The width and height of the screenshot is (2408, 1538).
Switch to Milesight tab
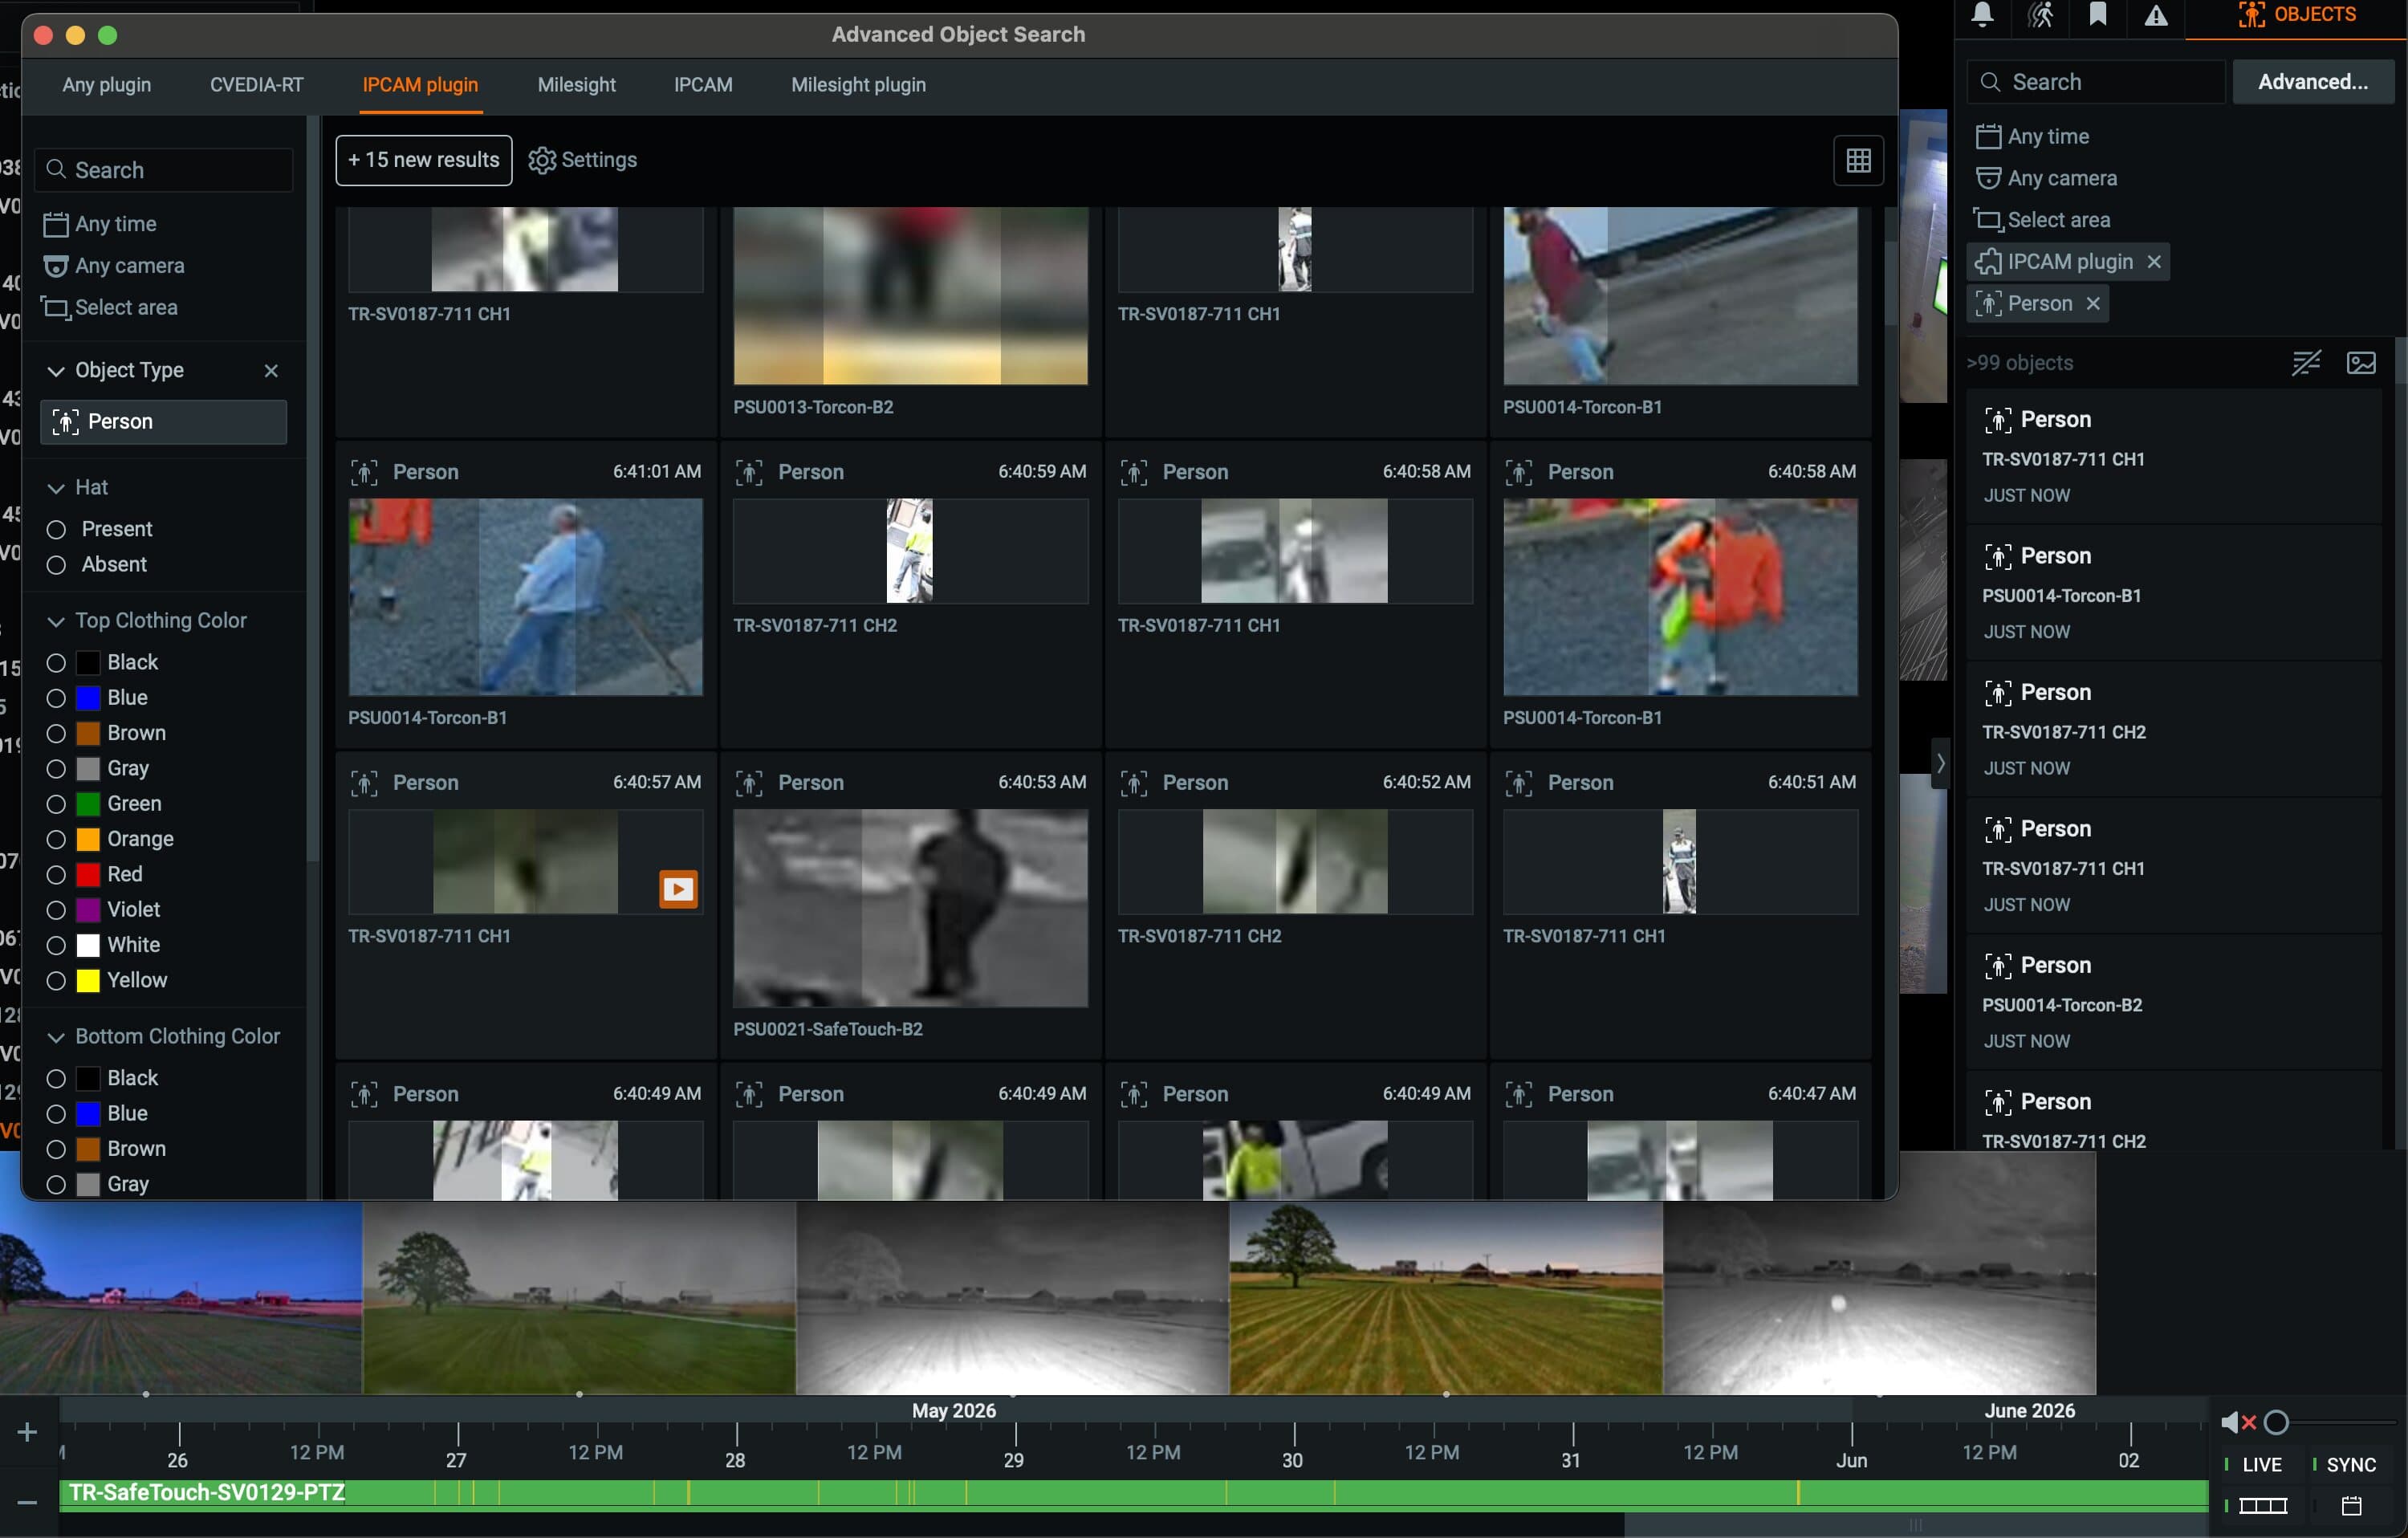tap(577, 85)
